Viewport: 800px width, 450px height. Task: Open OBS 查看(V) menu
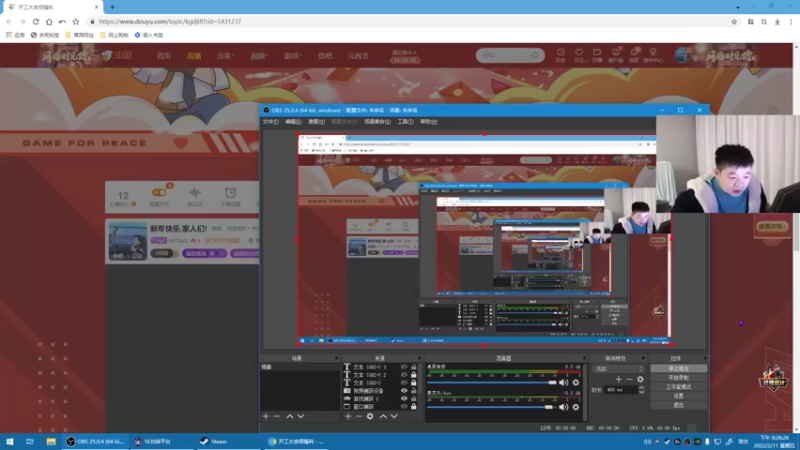coord(316,122)
